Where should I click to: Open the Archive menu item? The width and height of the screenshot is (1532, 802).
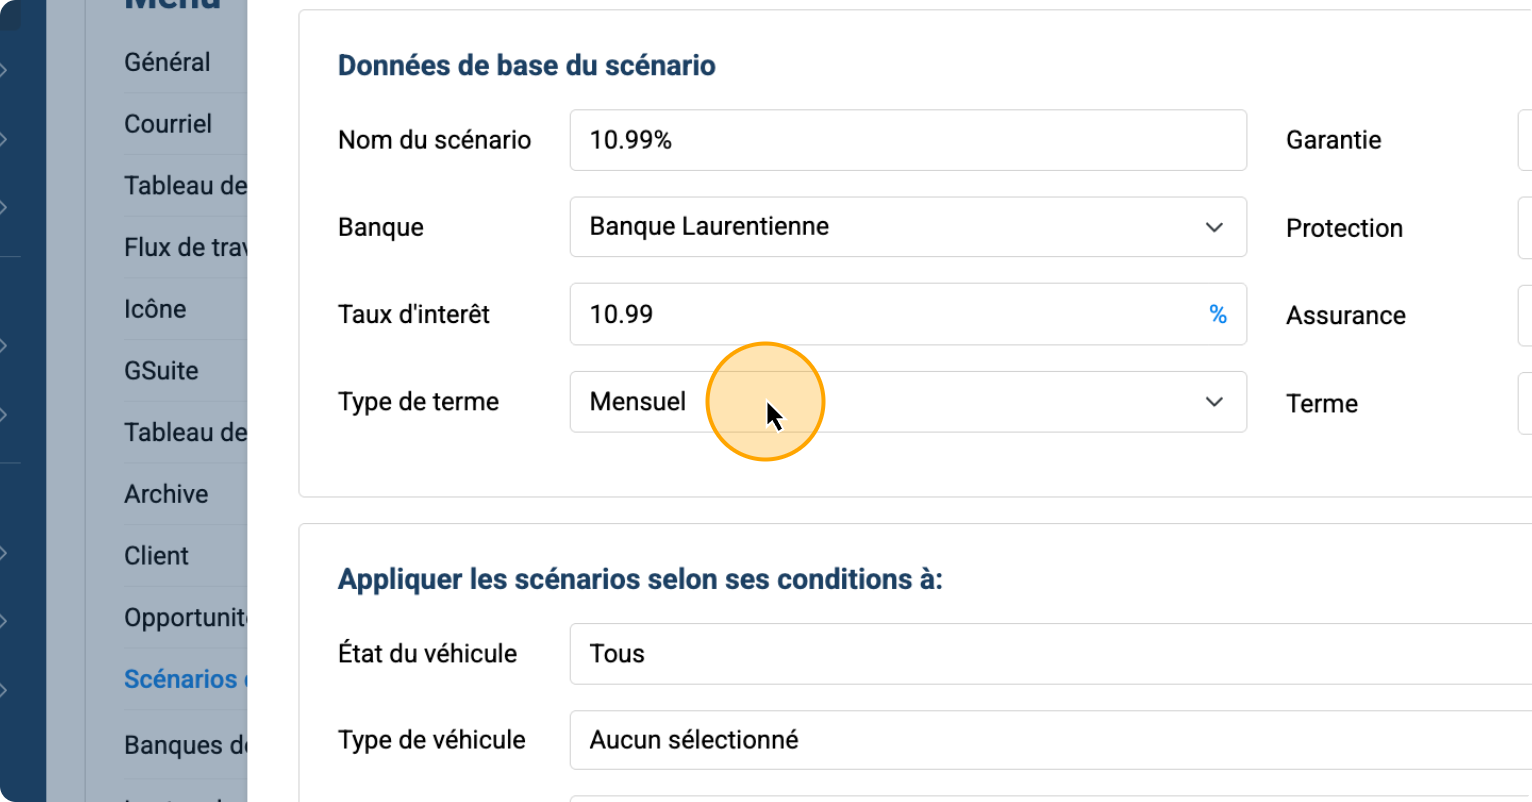[166, 494]
